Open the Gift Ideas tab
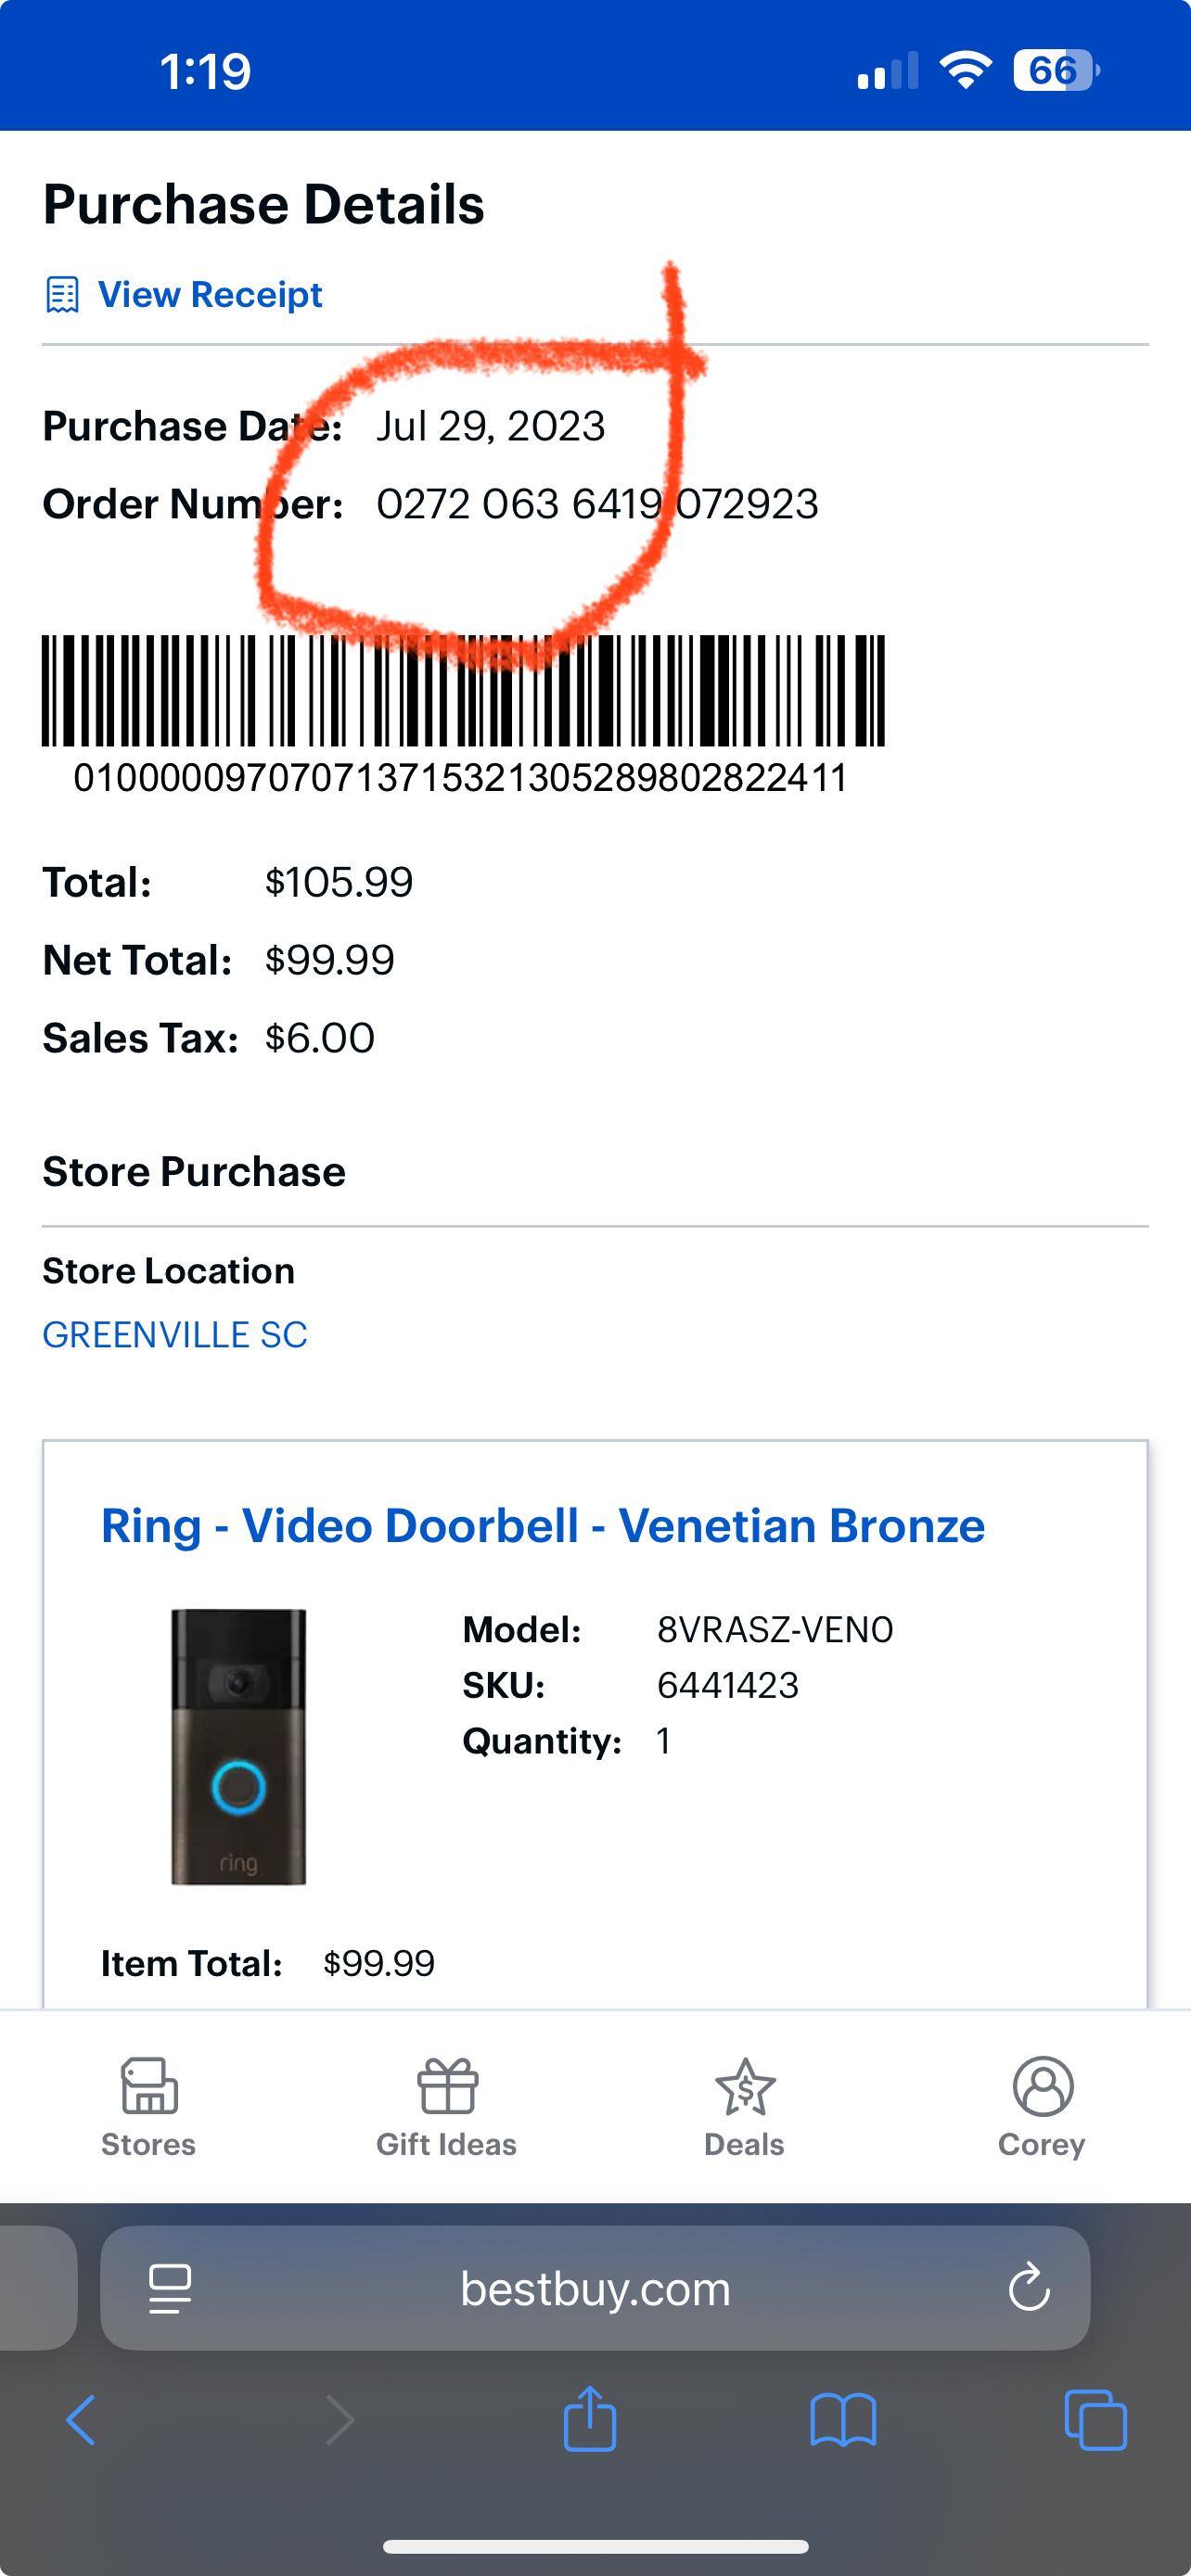Screen dimensions: 1191x2576 click(446, 2106)
